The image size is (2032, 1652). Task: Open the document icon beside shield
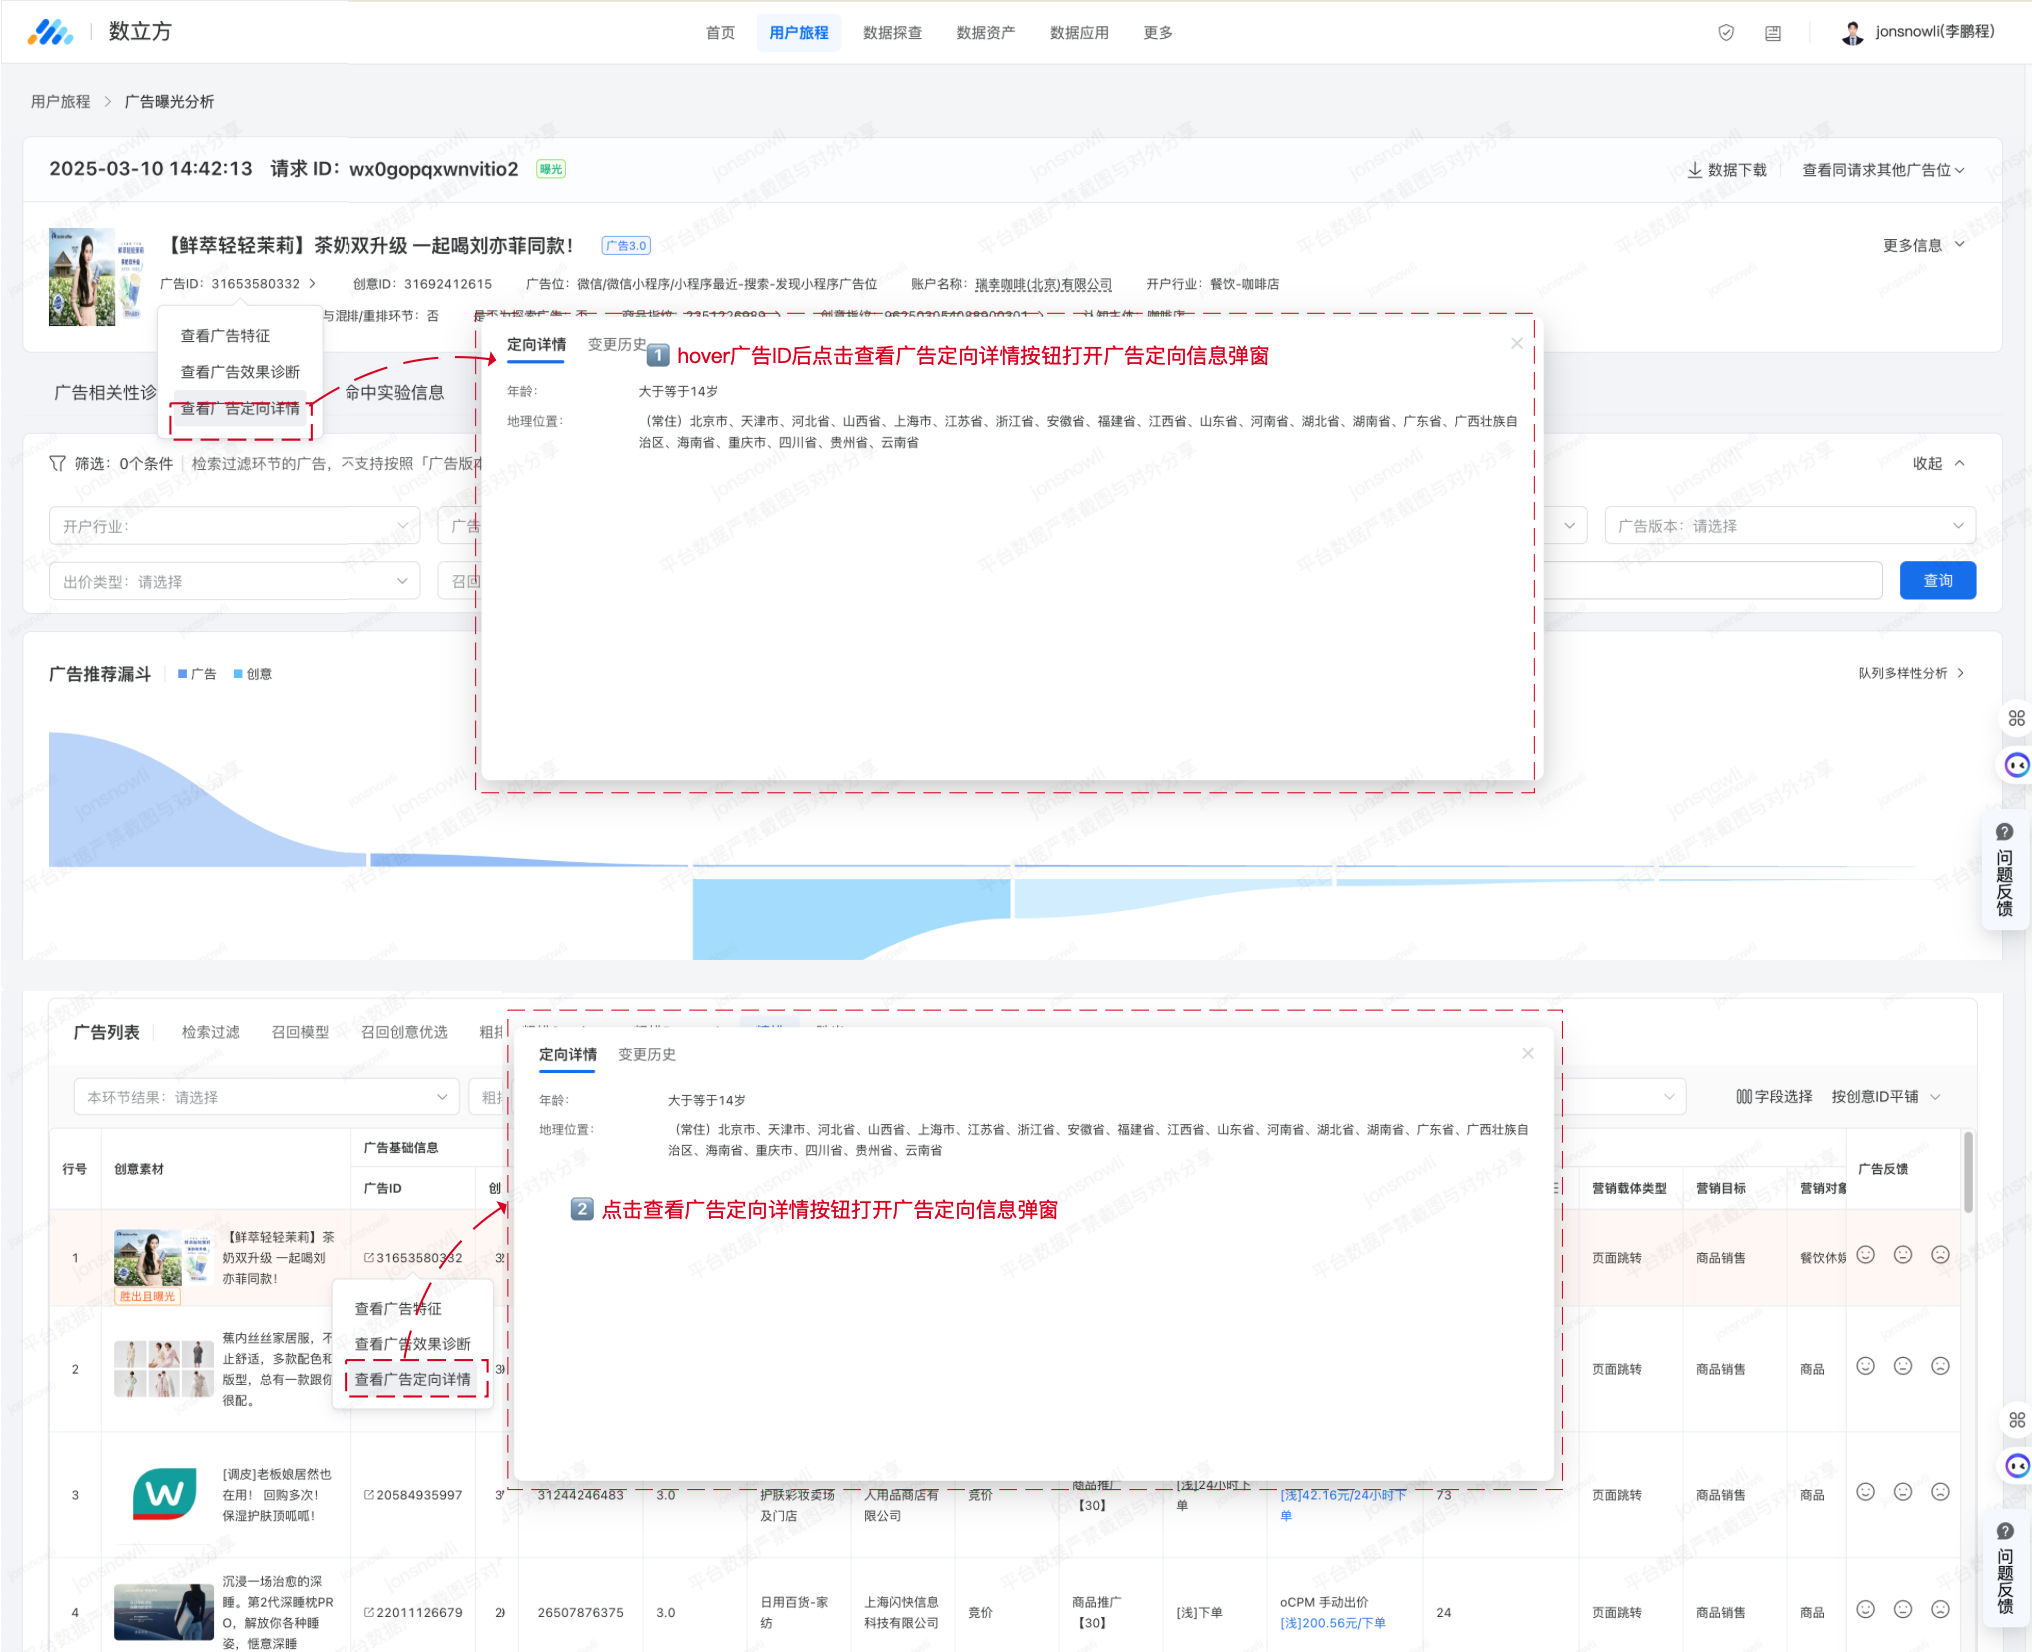1773,33
